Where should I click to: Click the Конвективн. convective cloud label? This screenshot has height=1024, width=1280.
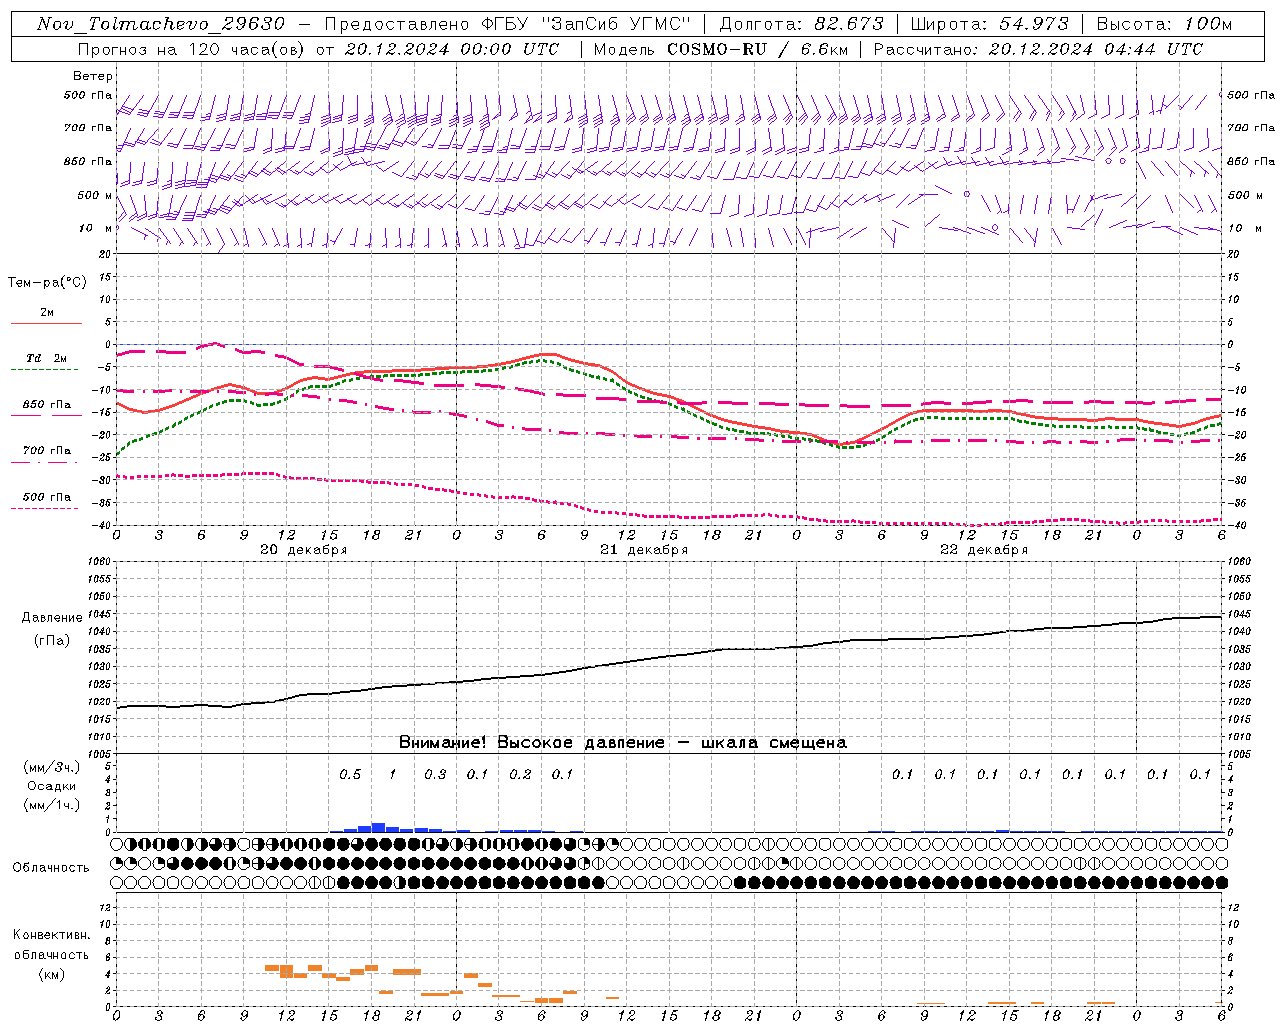51,935
